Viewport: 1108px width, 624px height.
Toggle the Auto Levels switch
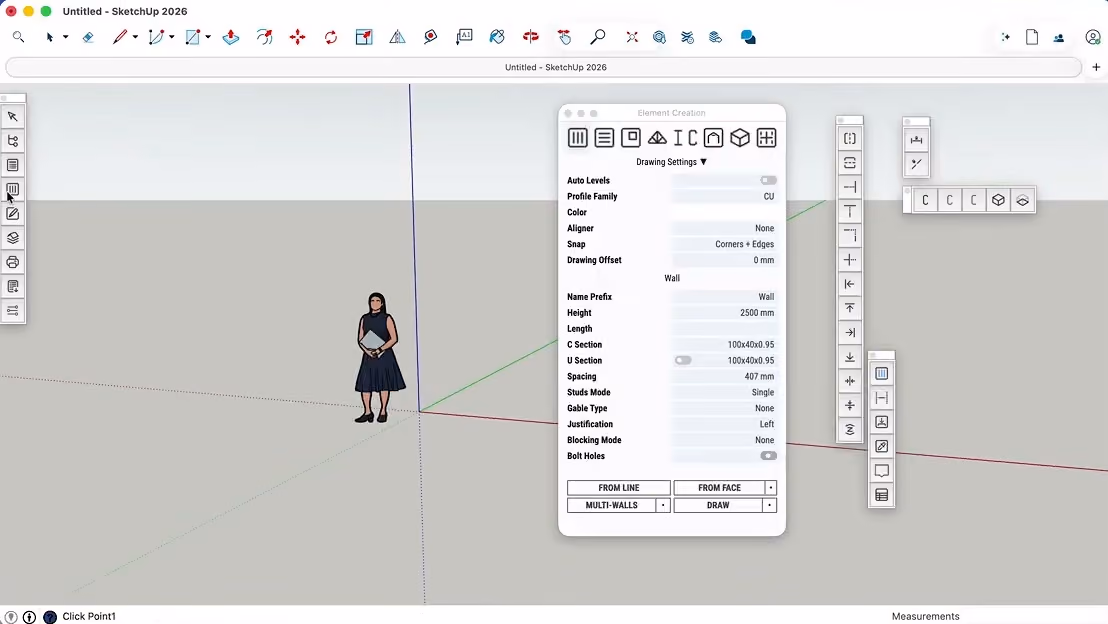coord(768,180)
